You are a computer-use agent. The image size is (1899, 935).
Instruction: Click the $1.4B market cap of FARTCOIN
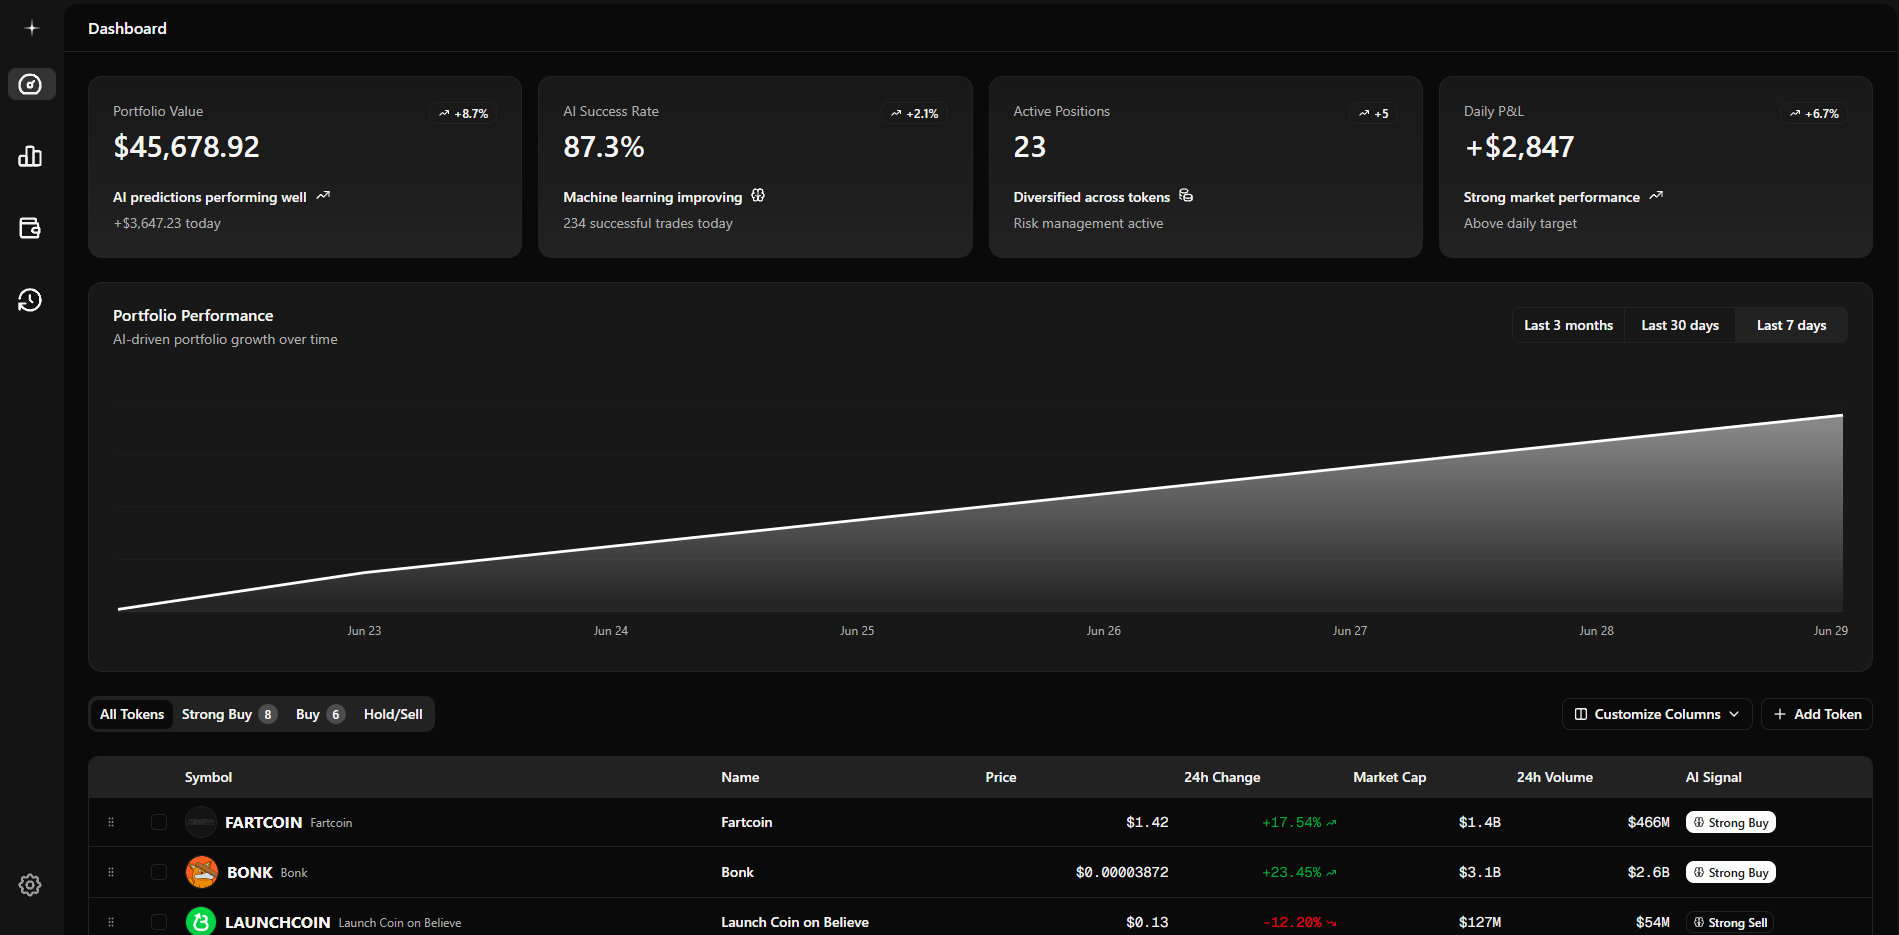pyautogui.click(x=1480, y=822)
